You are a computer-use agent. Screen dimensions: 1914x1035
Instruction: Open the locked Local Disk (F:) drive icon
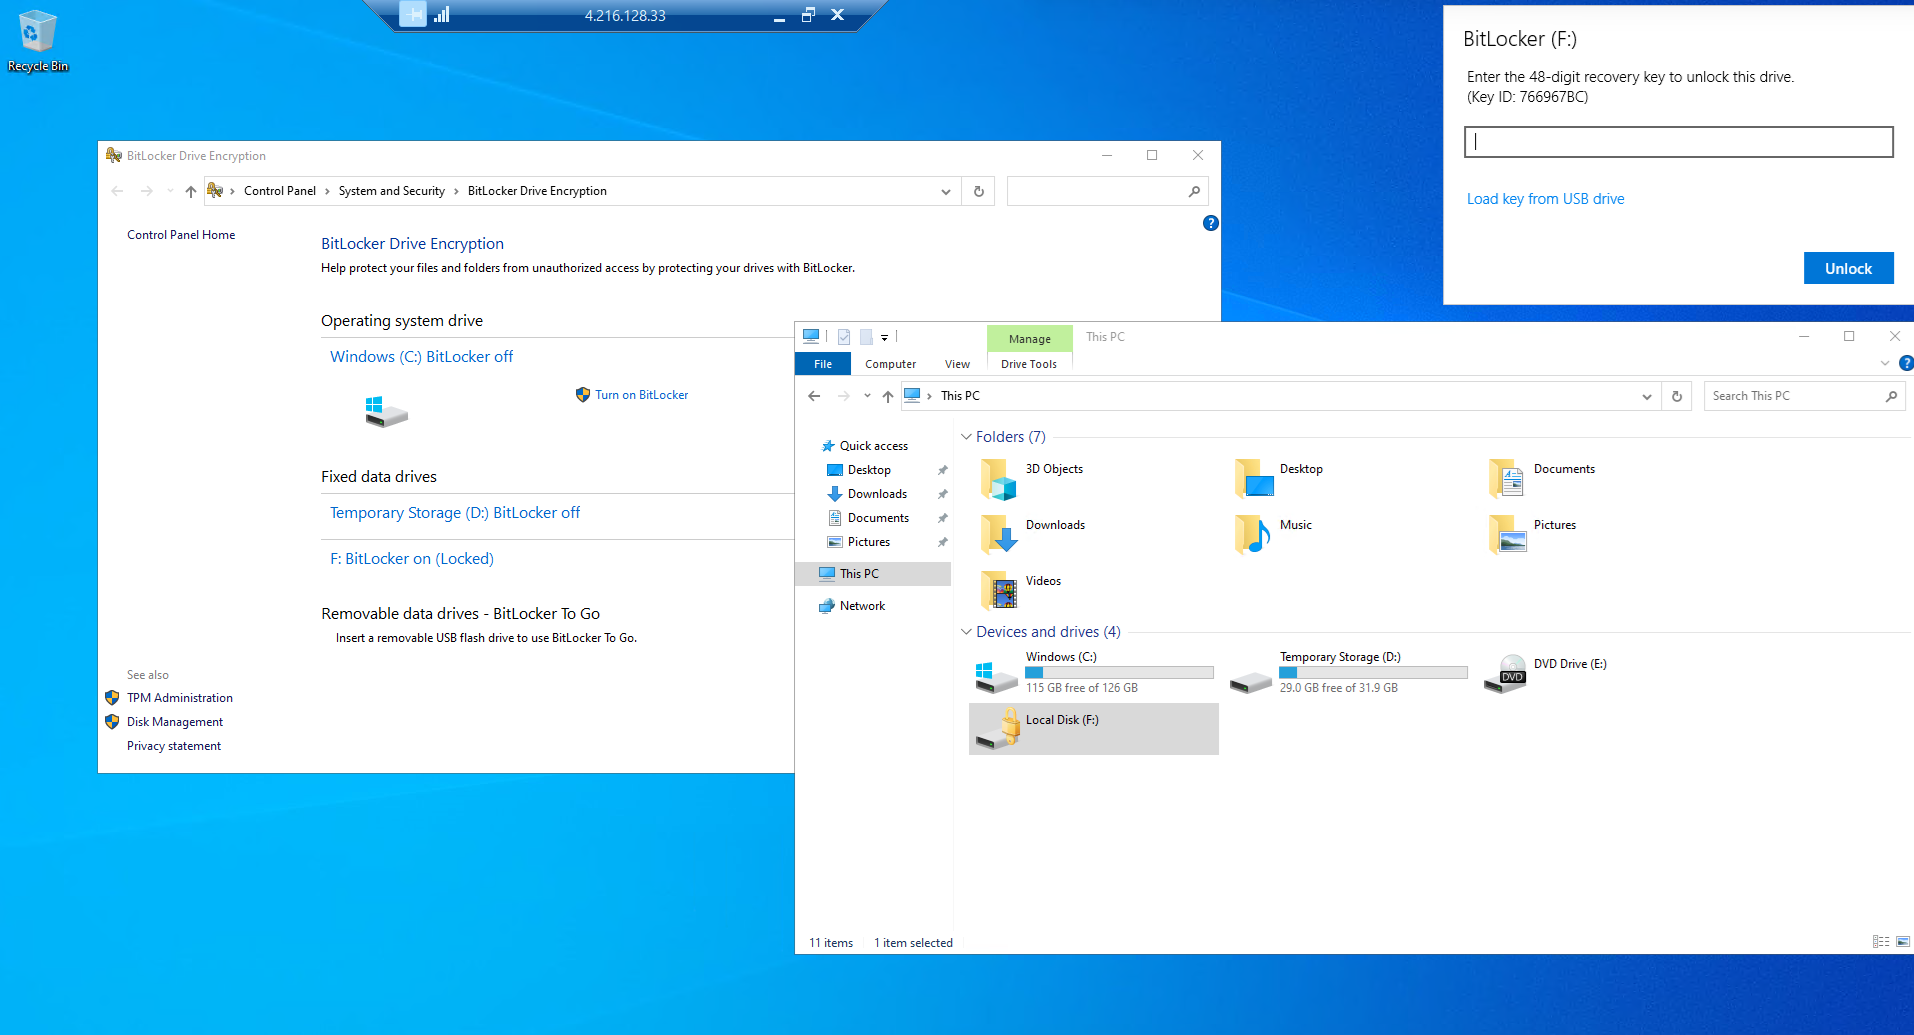click(998, 727)
